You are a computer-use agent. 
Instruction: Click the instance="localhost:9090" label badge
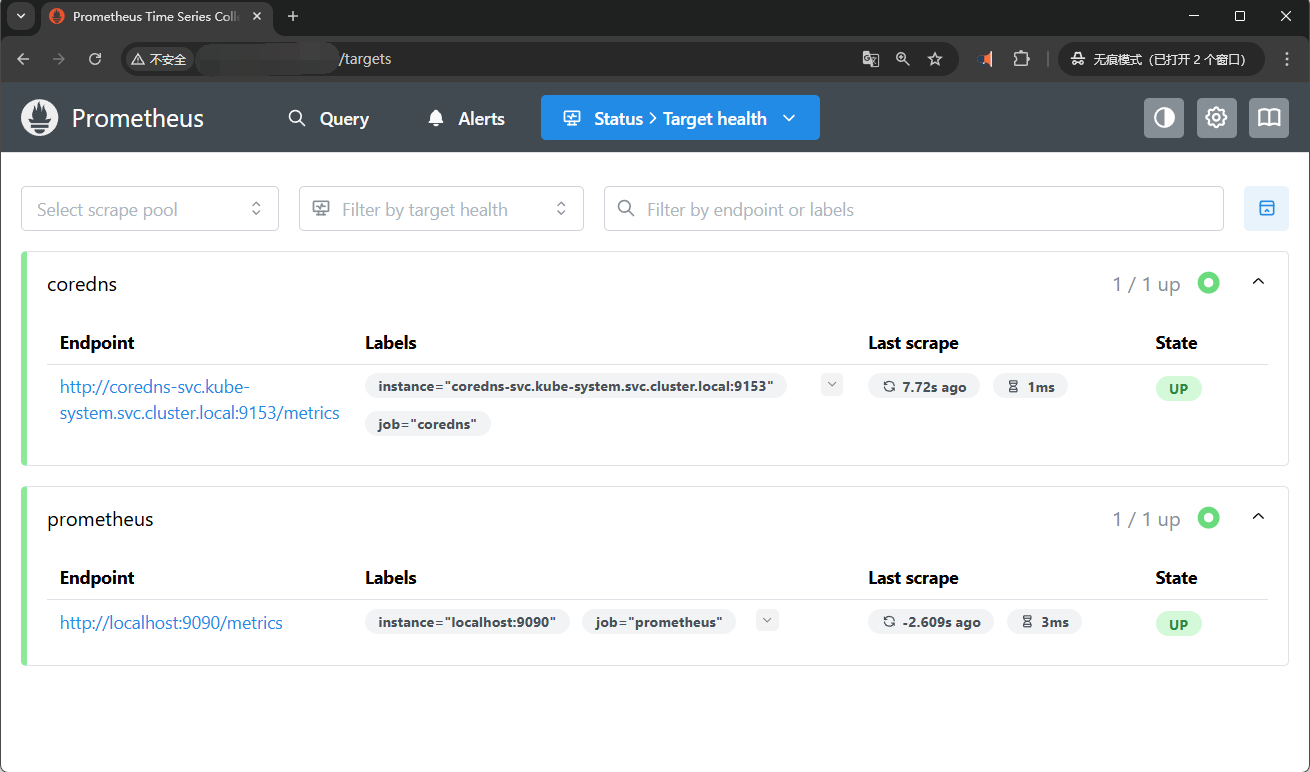(x=467, y=622)
